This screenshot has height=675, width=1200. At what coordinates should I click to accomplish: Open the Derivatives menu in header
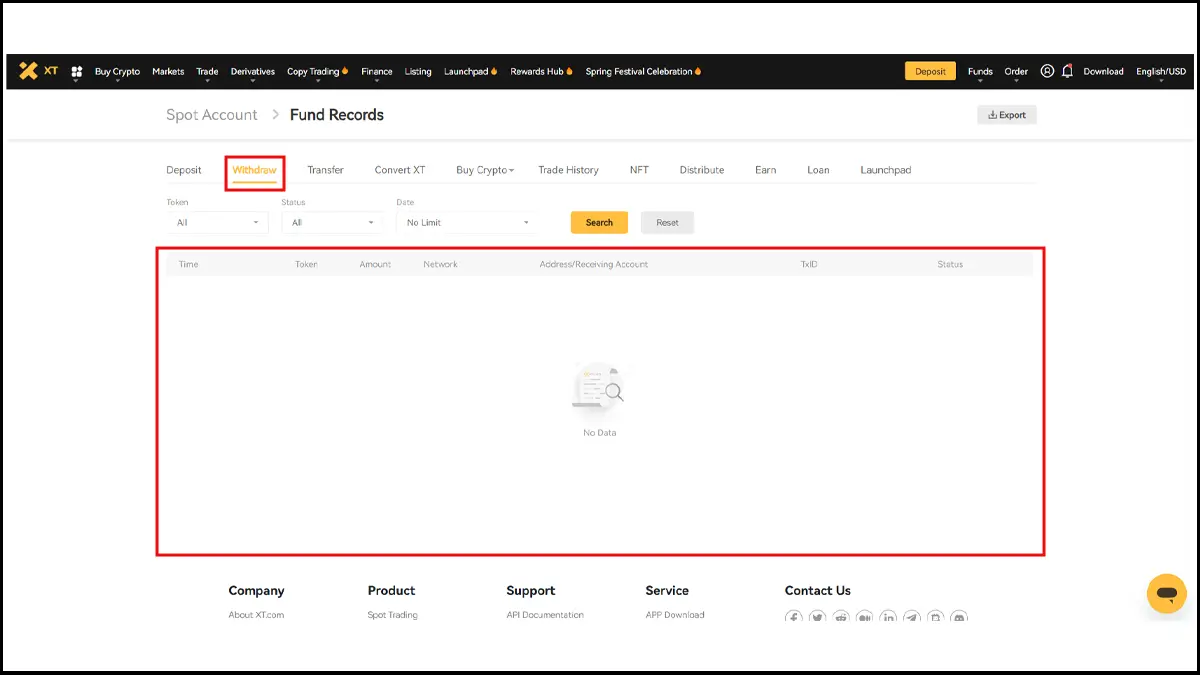click(253, 71)
